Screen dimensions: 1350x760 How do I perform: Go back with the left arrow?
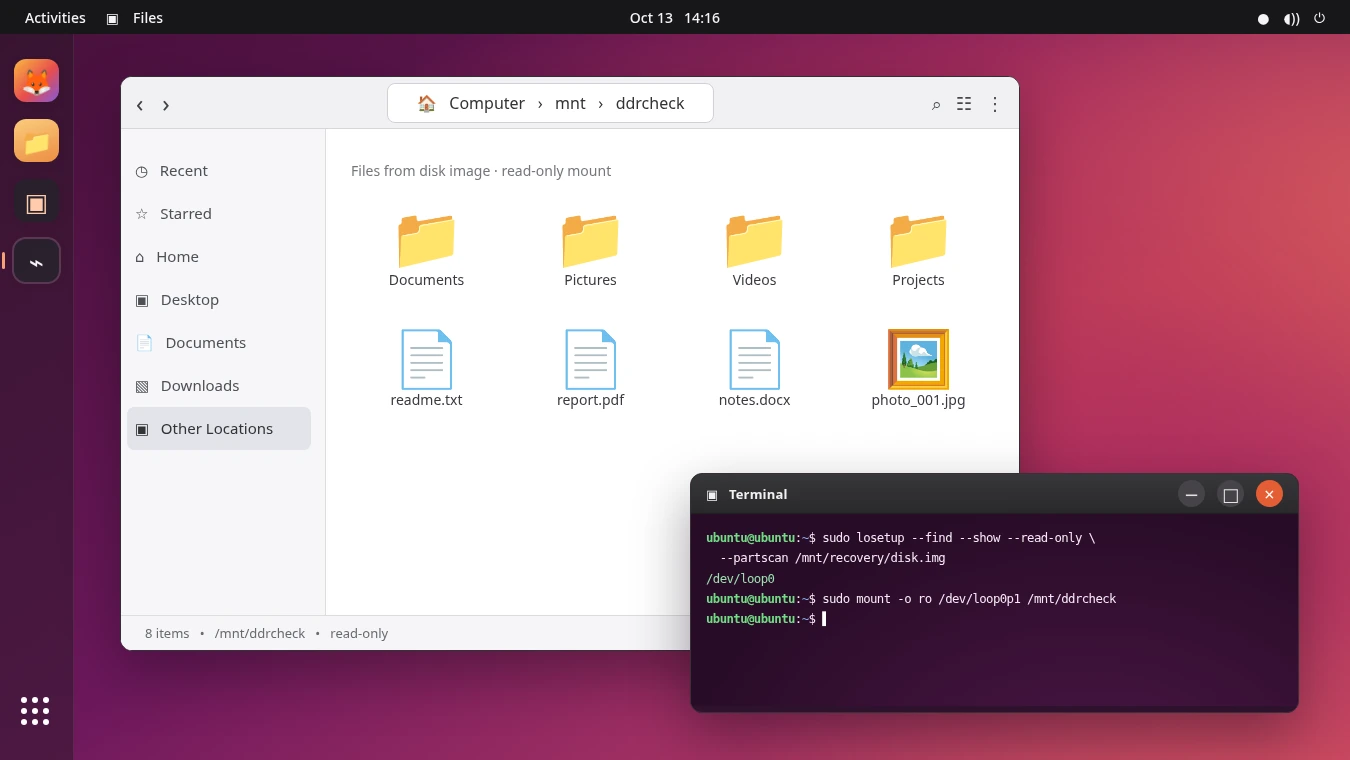tap(140, 104)
